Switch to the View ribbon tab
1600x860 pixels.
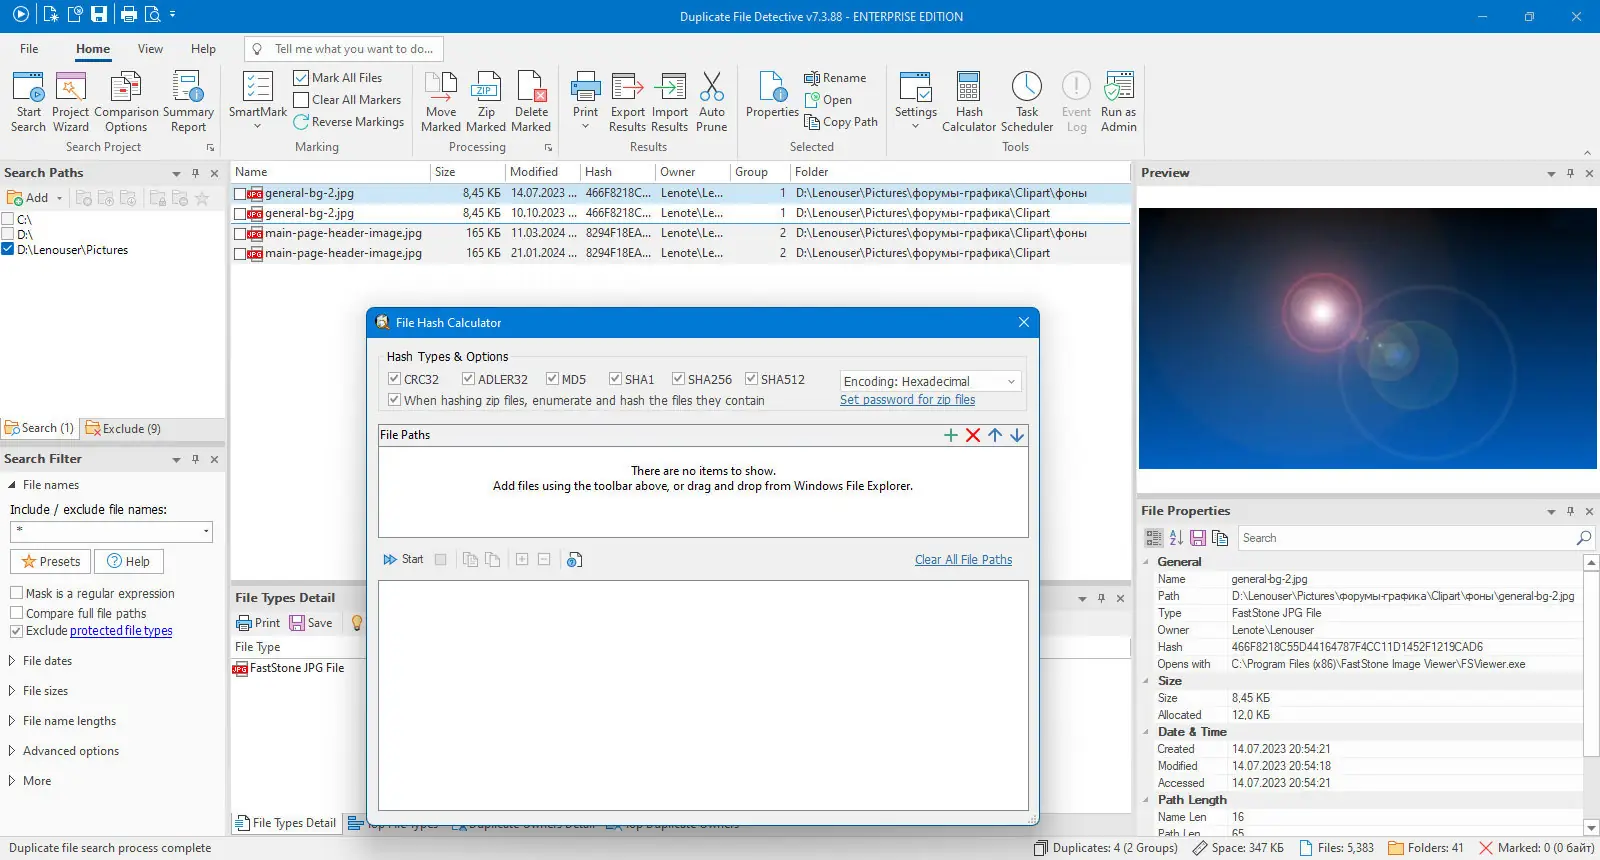(150, 49)
